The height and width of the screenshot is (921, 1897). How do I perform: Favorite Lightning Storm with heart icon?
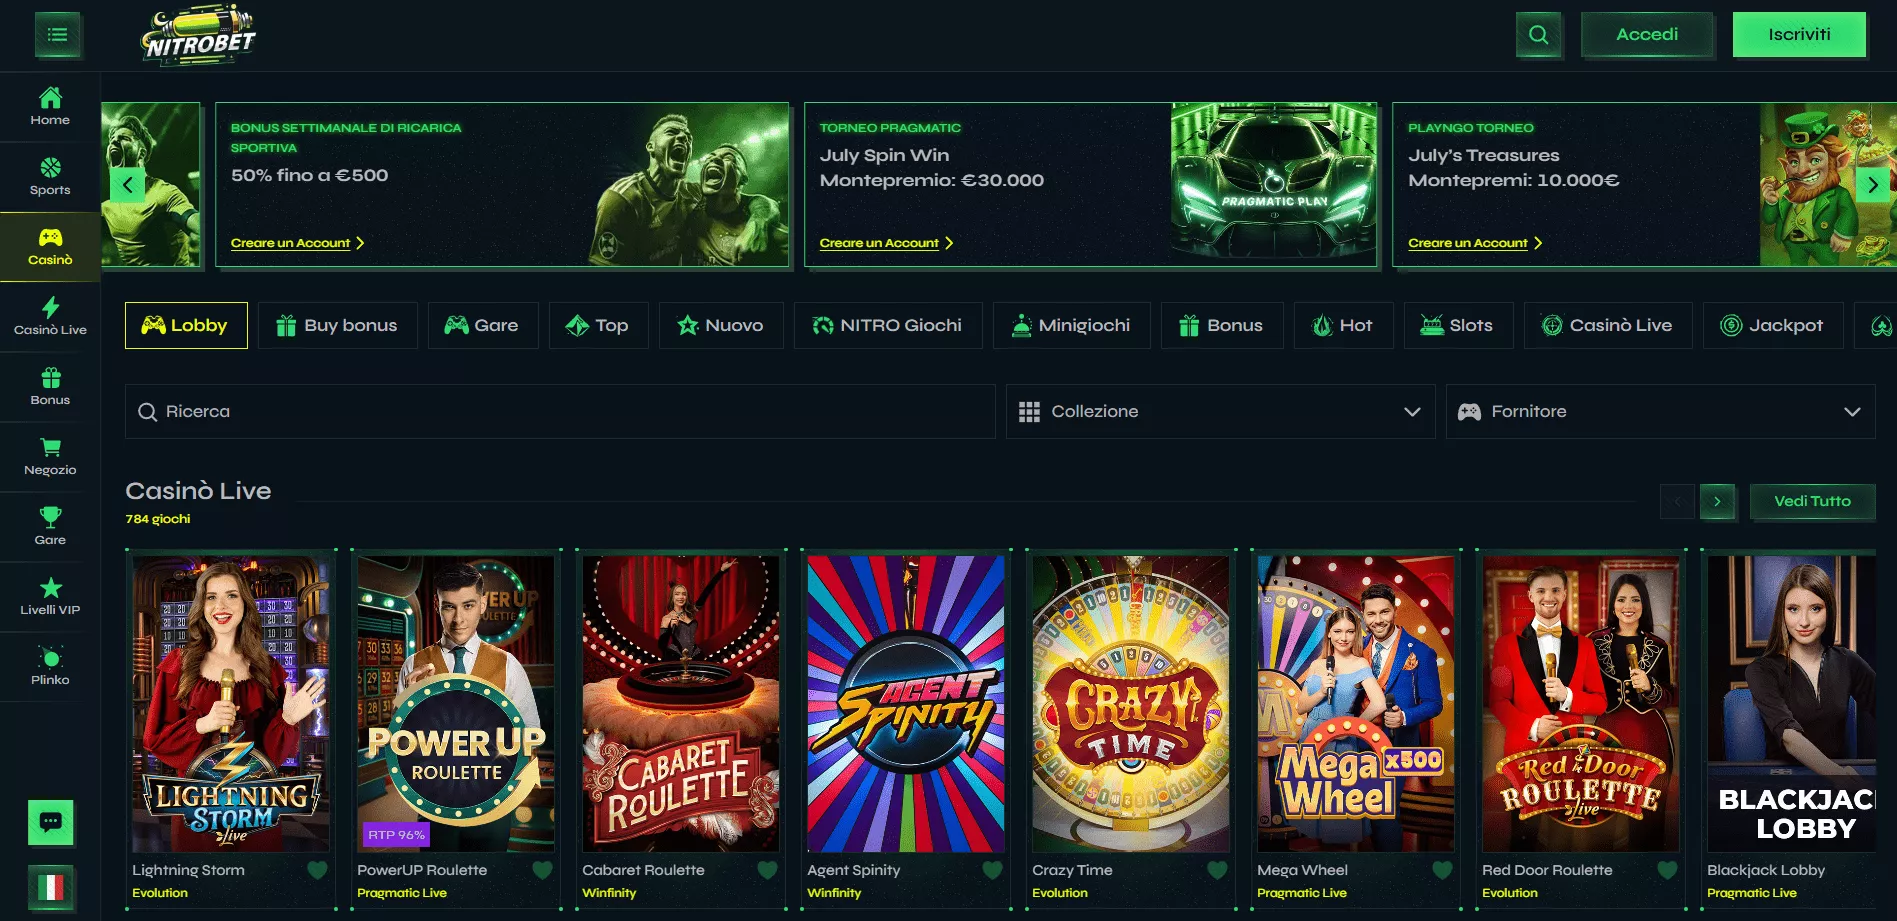coord(317,870)
